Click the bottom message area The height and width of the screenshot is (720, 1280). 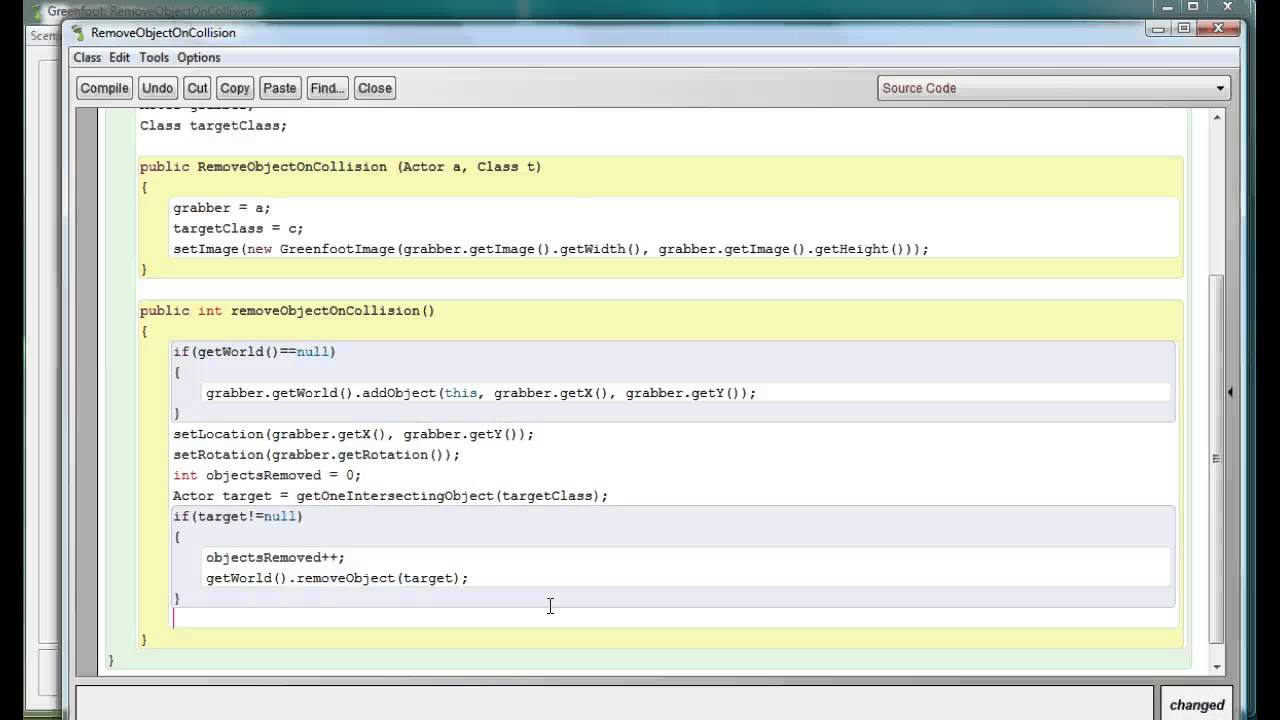click(614, 704)
